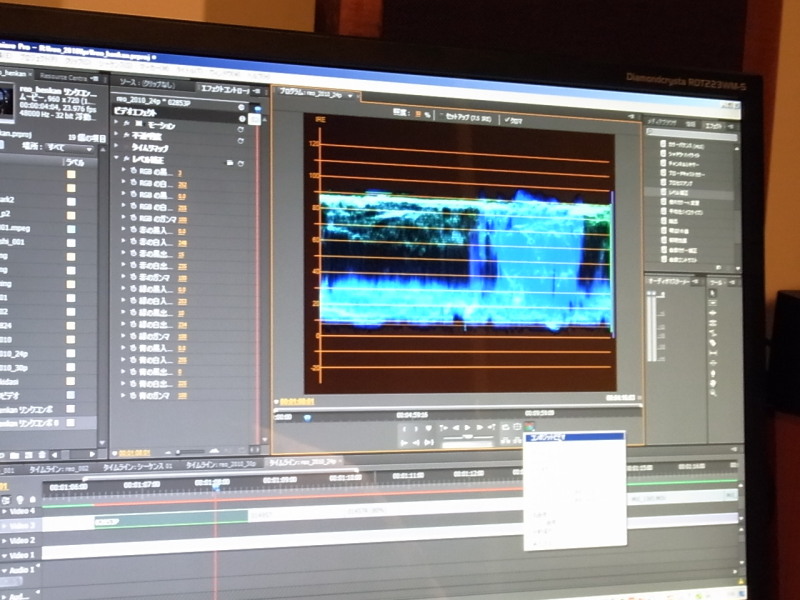This screenshot has width=800, height=600.
Task: Click the Safe Margins icon
Action: (x=517, y=427)
